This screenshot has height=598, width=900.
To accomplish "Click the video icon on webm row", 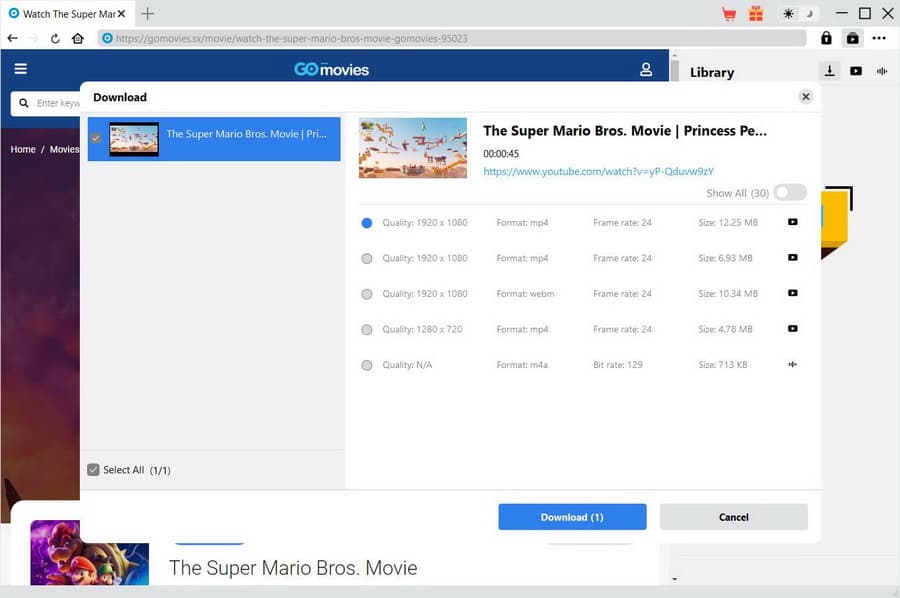I will 793,293.
